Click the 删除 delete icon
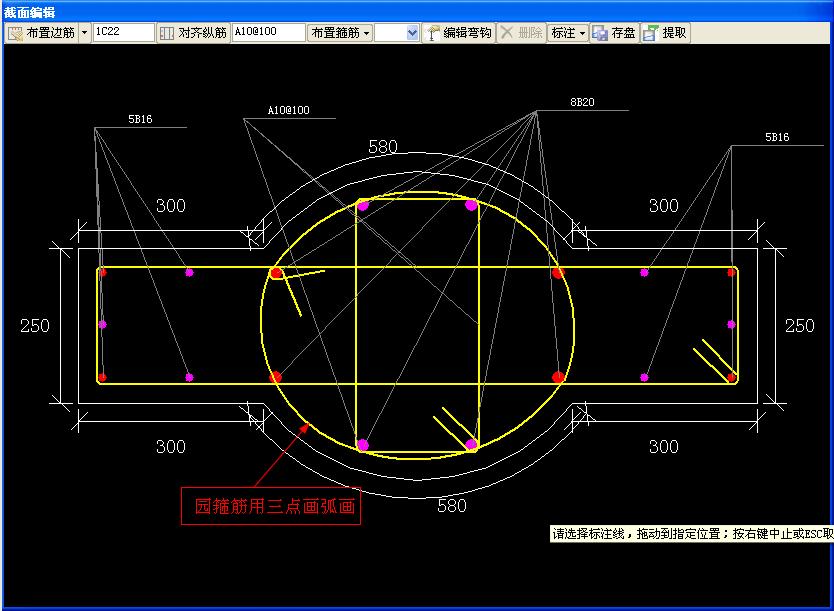The image size is (834, 611). tap(520, 32)
